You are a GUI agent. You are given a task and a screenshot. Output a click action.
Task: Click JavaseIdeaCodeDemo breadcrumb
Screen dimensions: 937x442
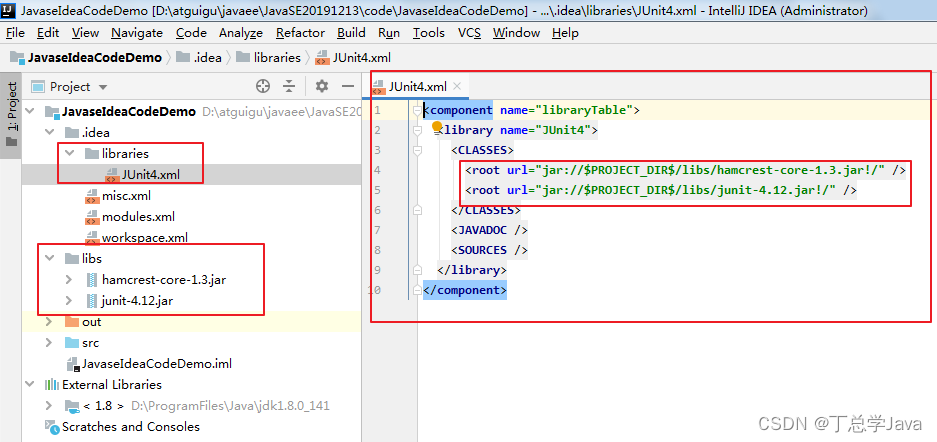tap(87, 58)
